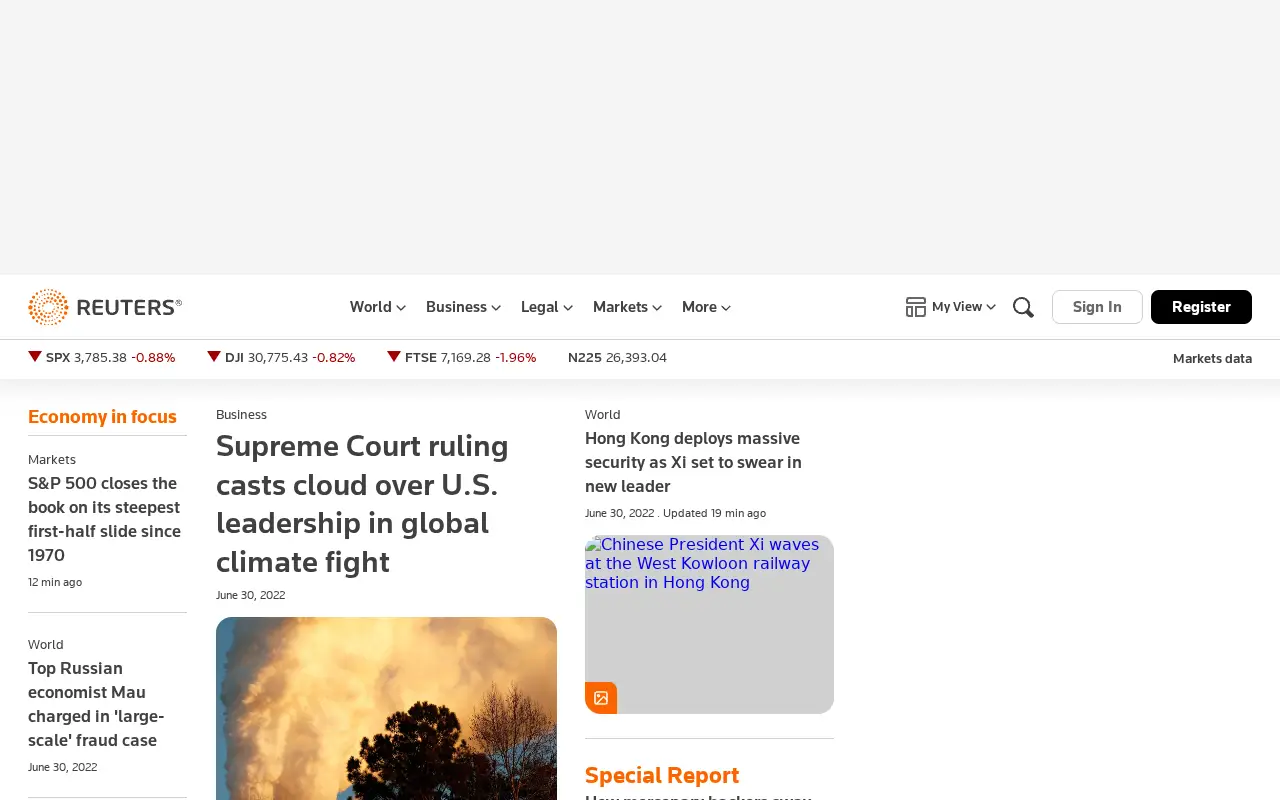1280x800 pixels.
Task: Click the image gallery icon on Xi photo
Action: (x=601, y=698)
